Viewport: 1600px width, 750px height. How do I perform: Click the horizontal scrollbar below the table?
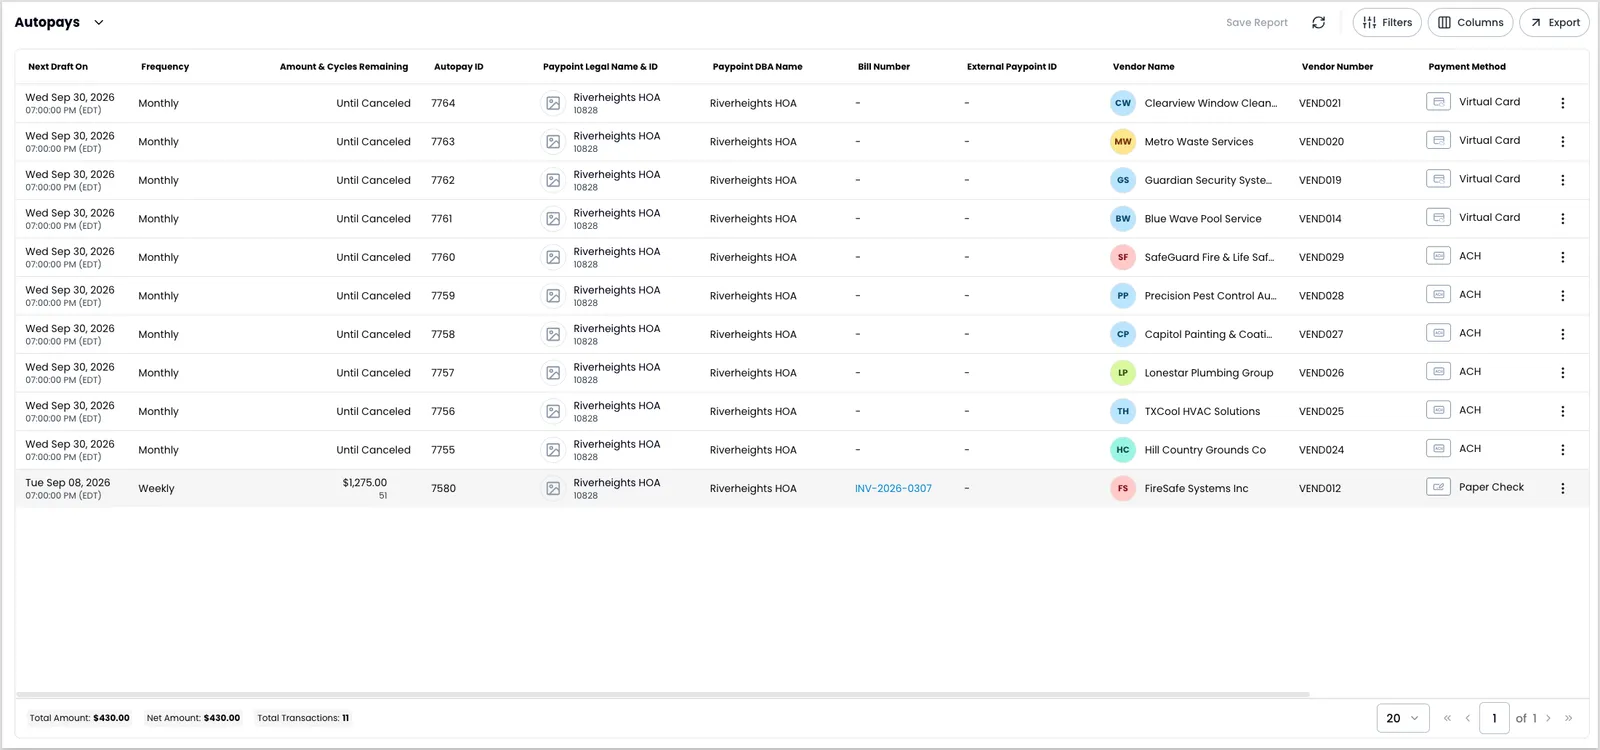click(663, 694)
